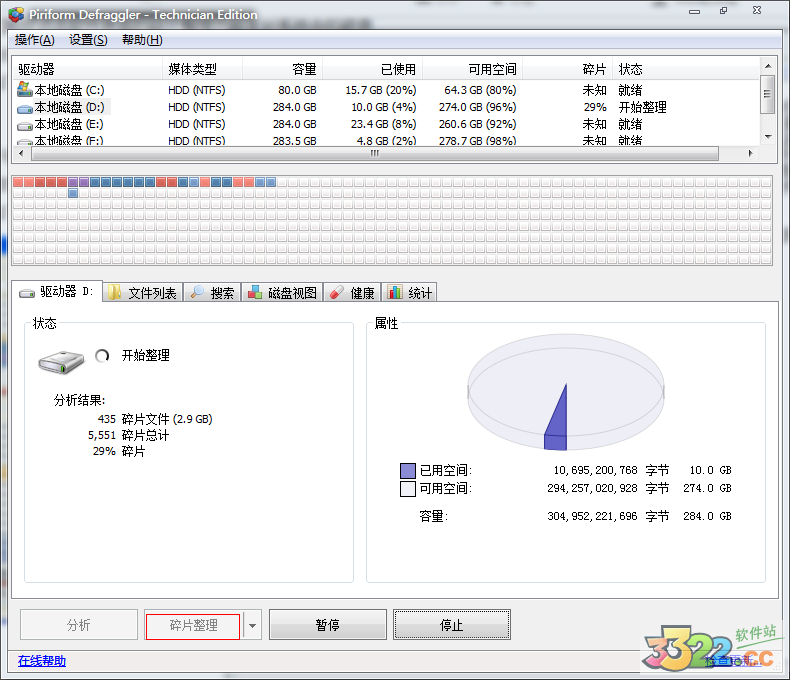Switch to the 搜索 tab

coord(212,292)
